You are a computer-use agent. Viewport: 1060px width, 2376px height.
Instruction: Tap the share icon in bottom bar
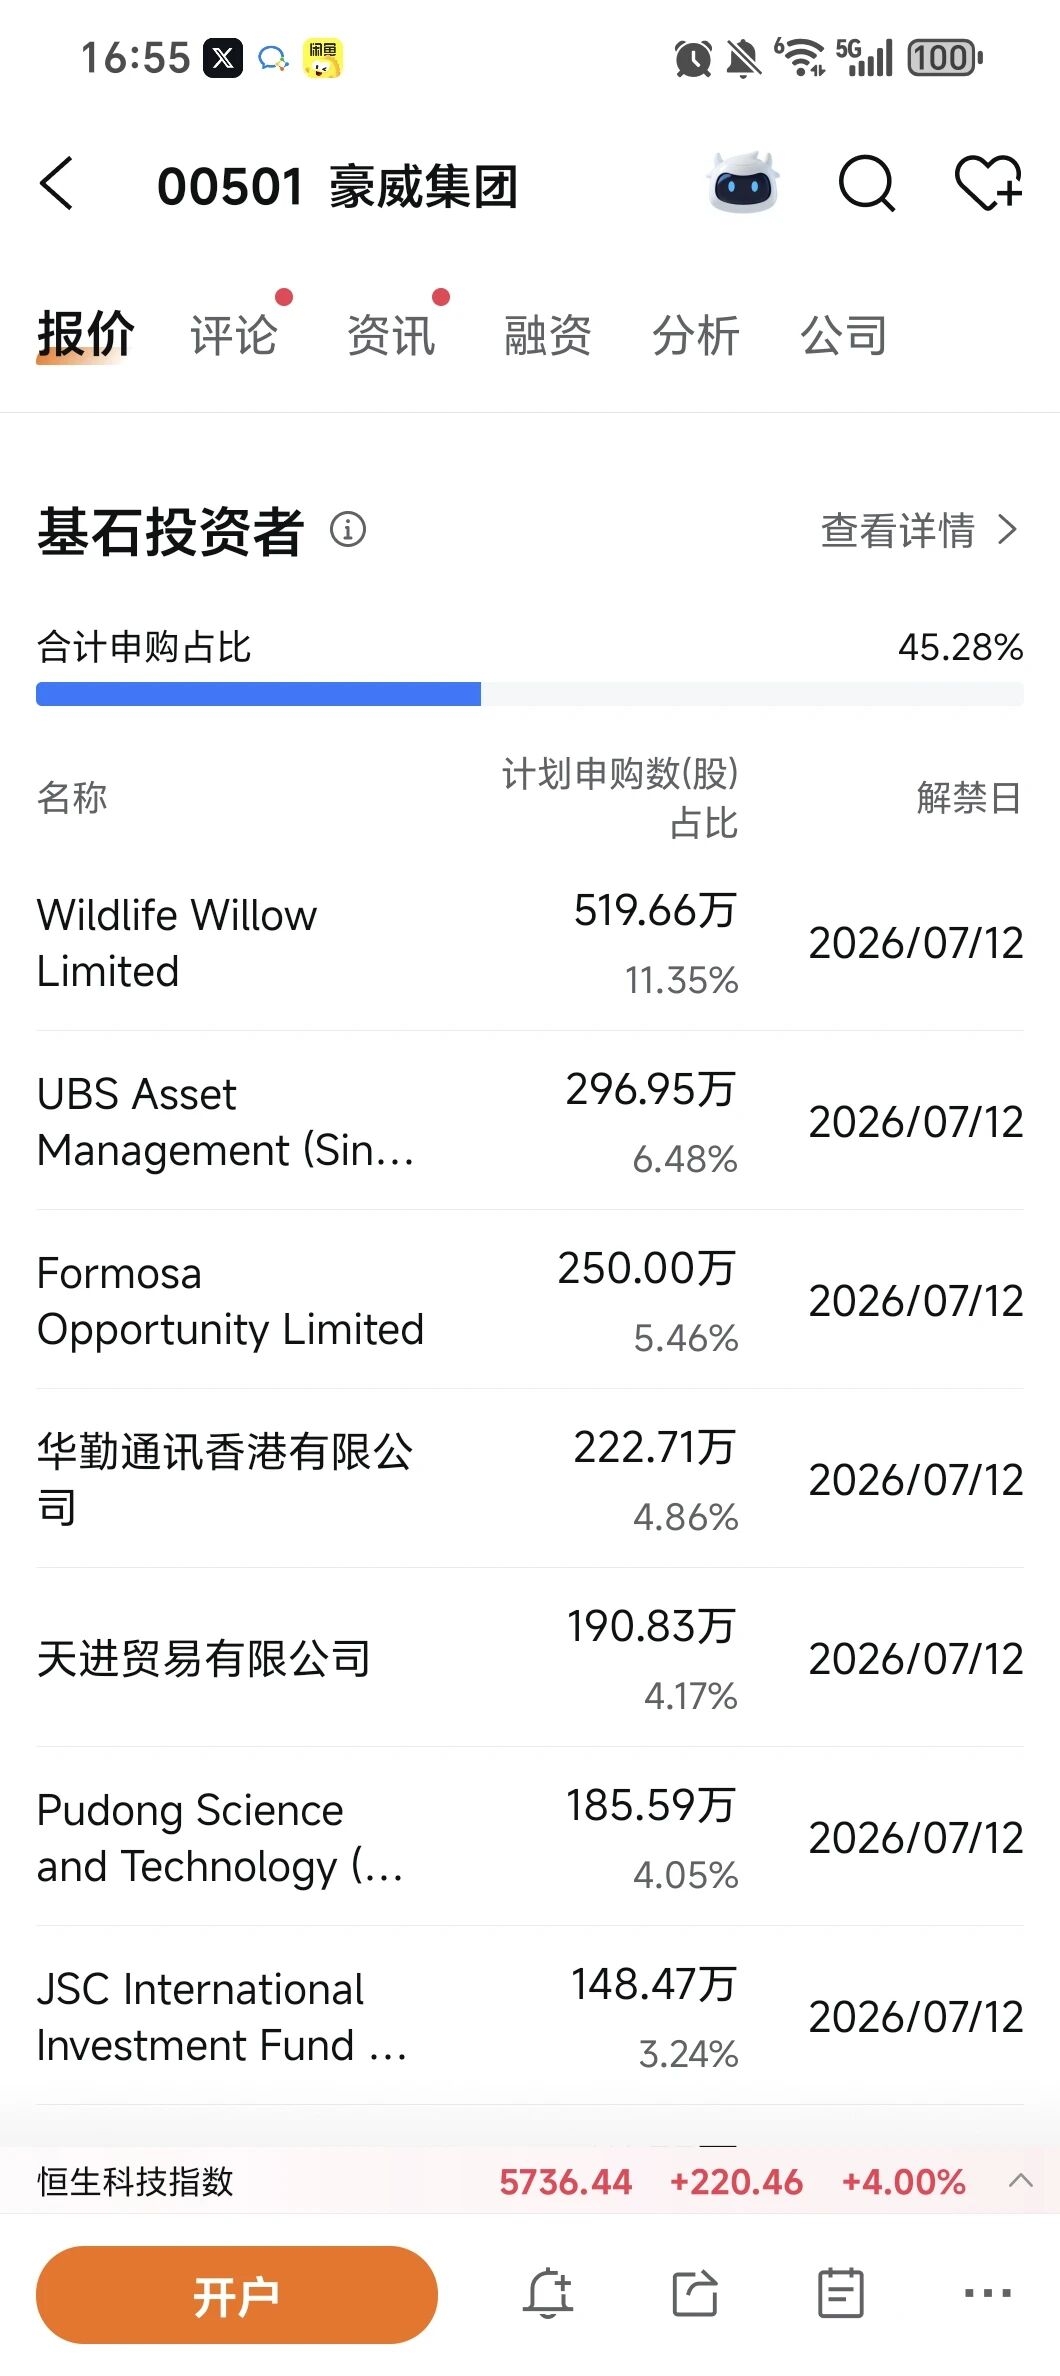[x=695, y=2292]
